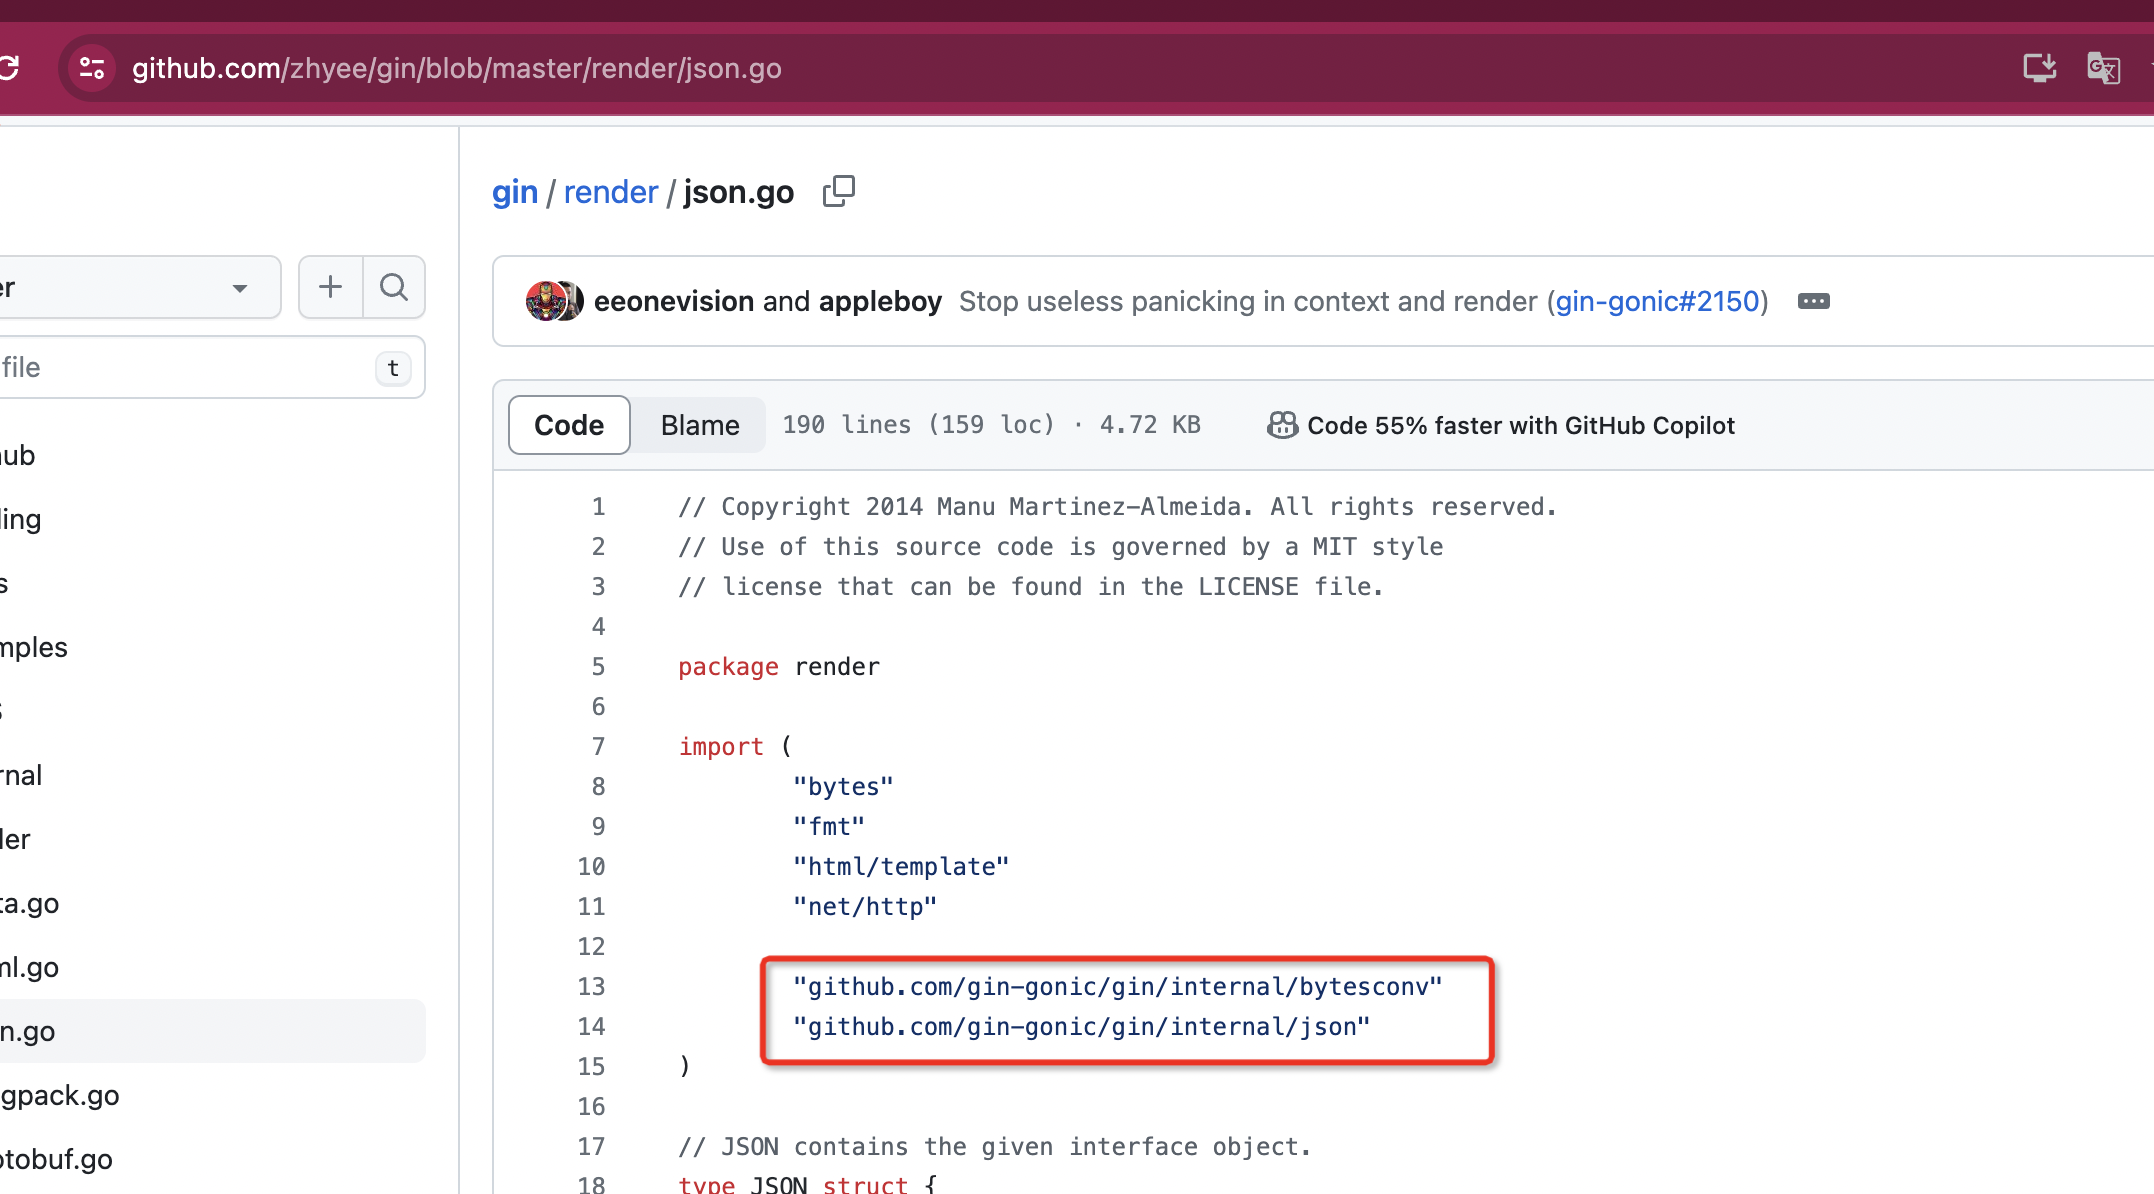Click line number 17

pyautogui.click(x=591, y=1147)
